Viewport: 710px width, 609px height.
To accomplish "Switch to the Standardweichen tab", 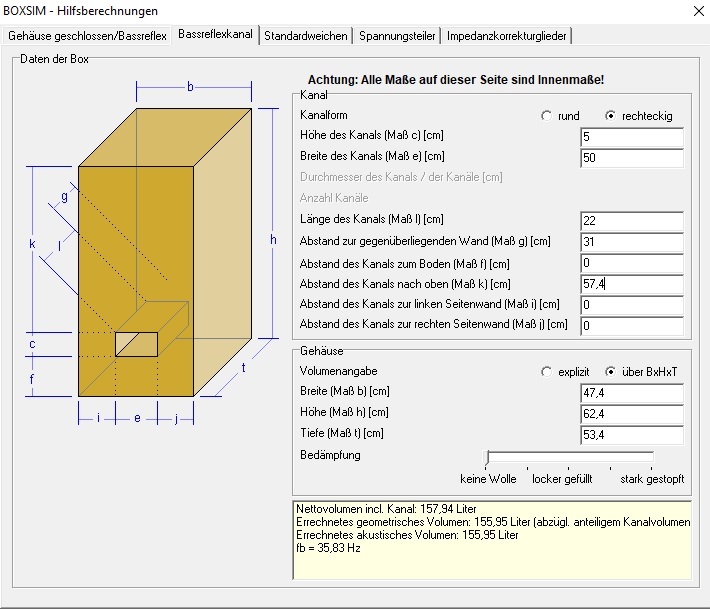I will (x=306, y=36).
